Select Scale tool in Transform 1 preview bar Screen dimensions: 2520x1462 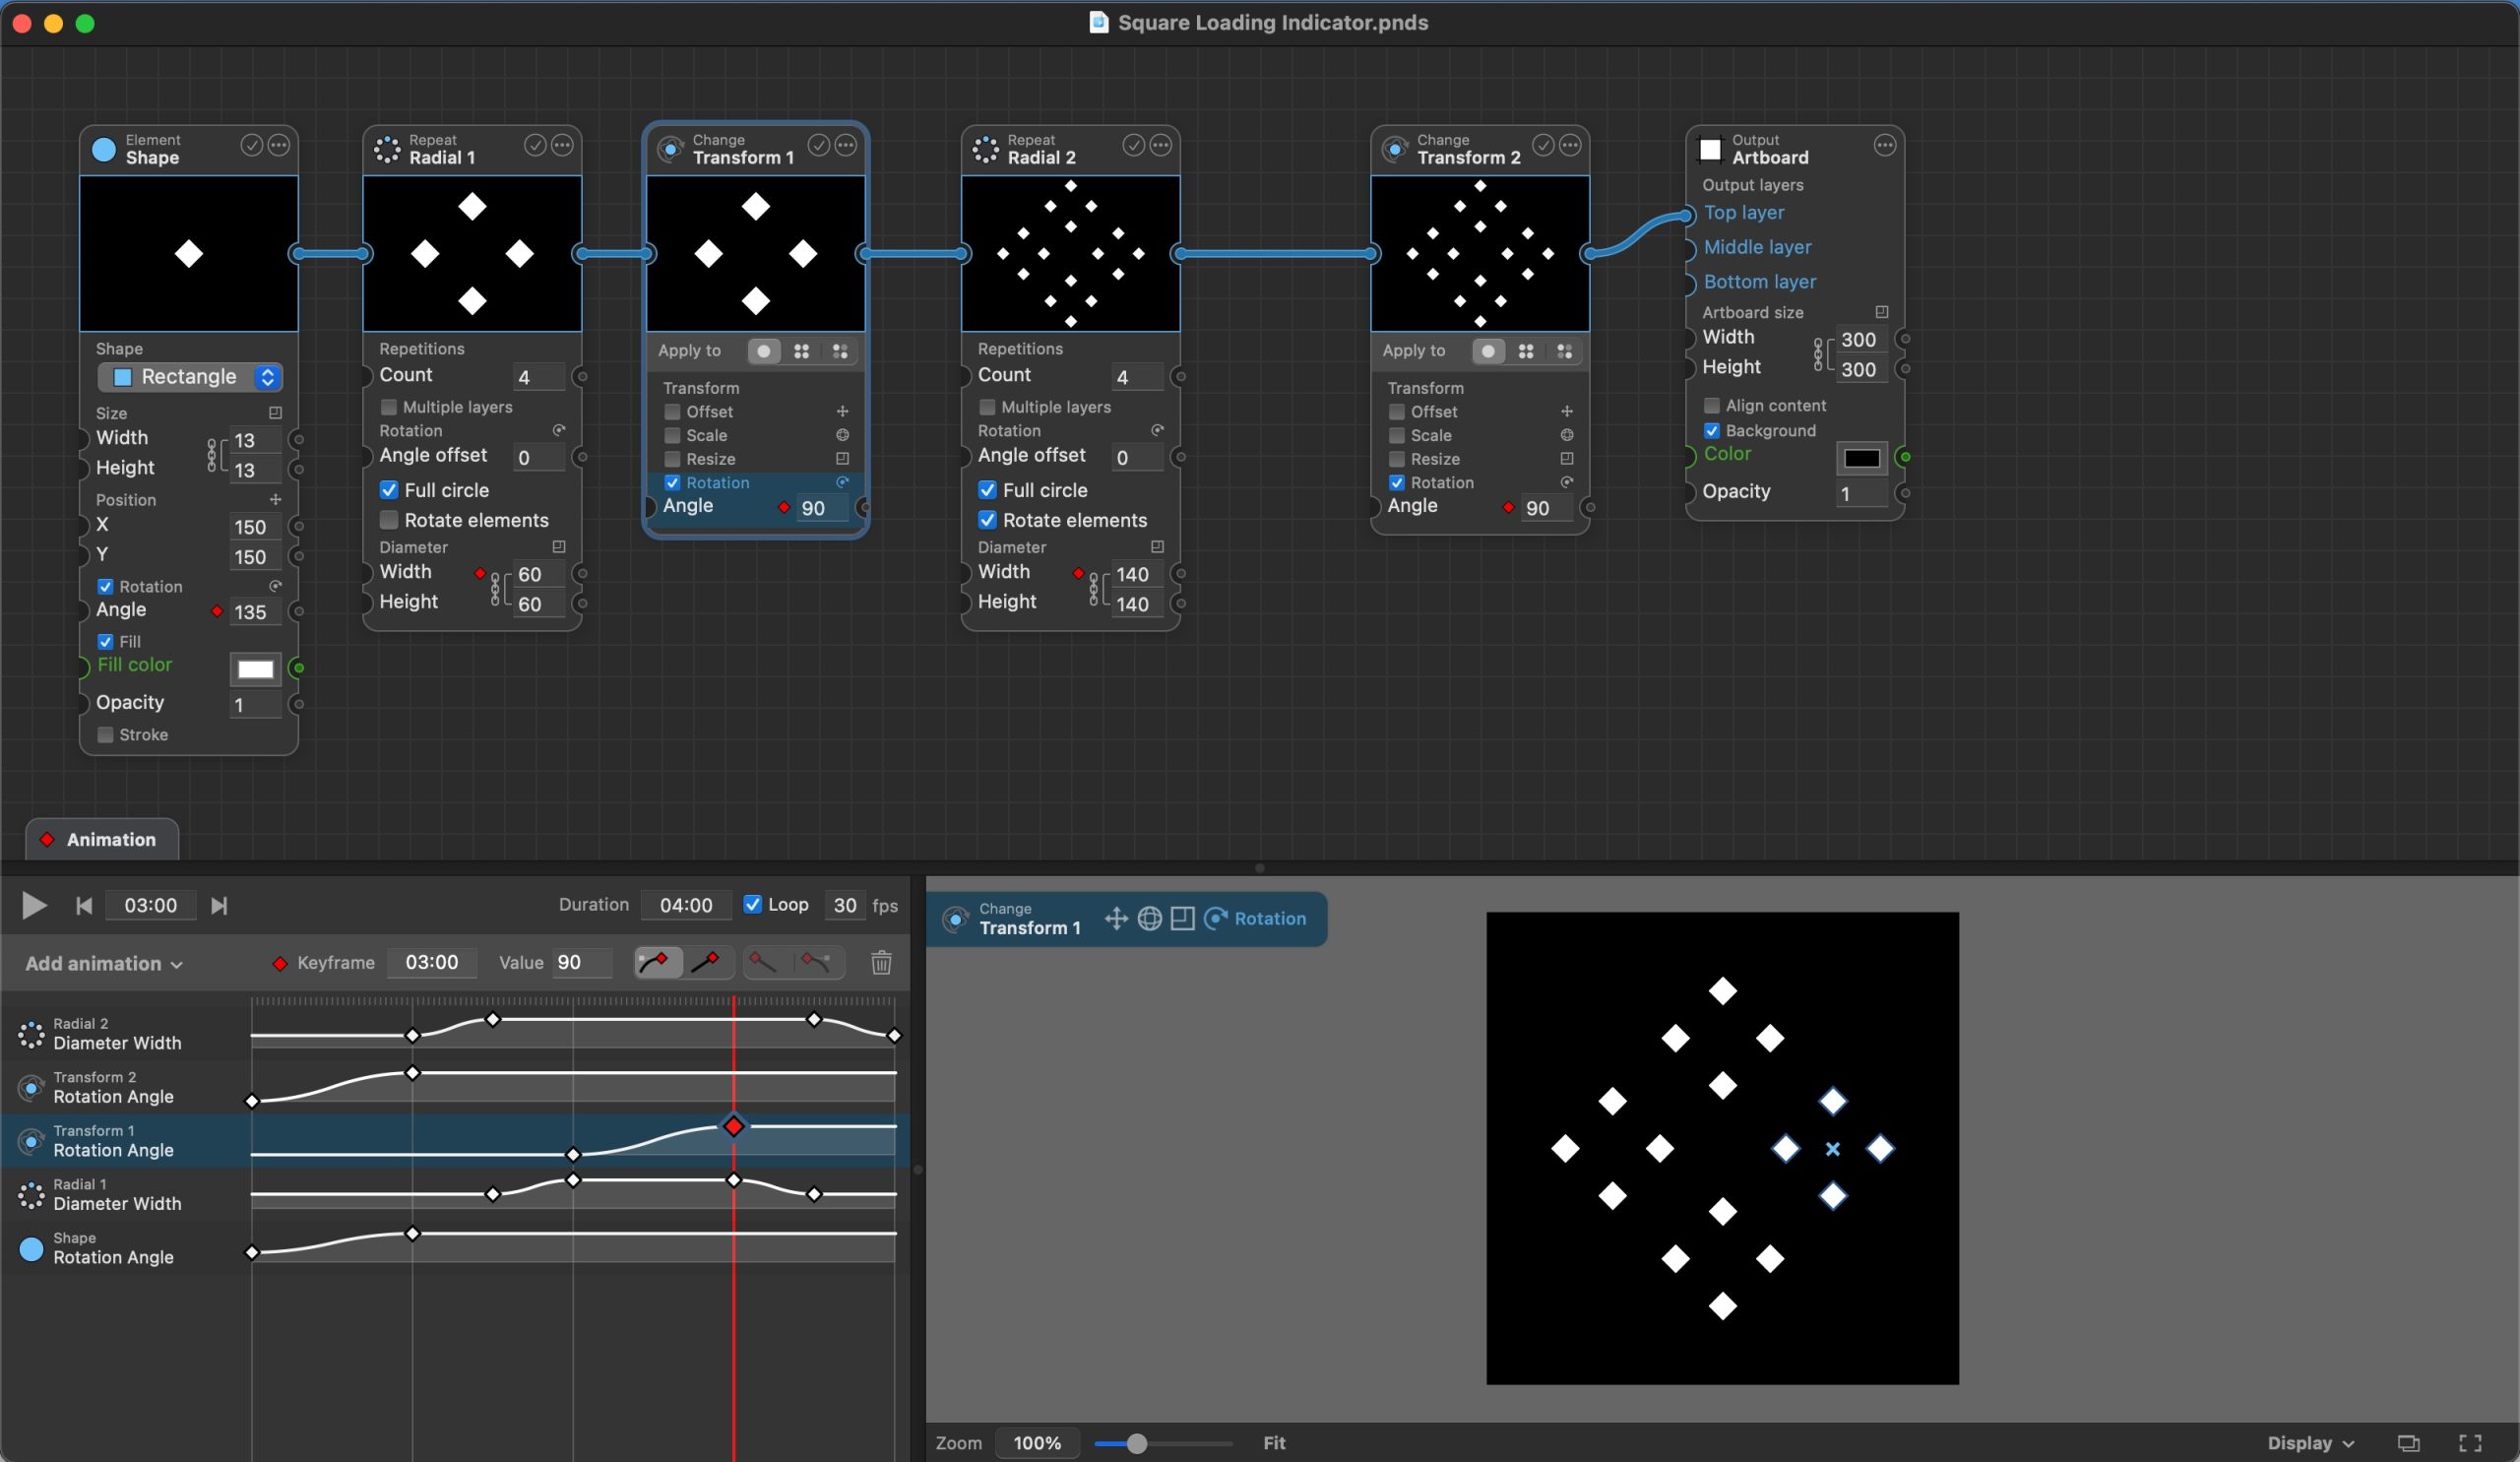click(x=1150, y=918)
